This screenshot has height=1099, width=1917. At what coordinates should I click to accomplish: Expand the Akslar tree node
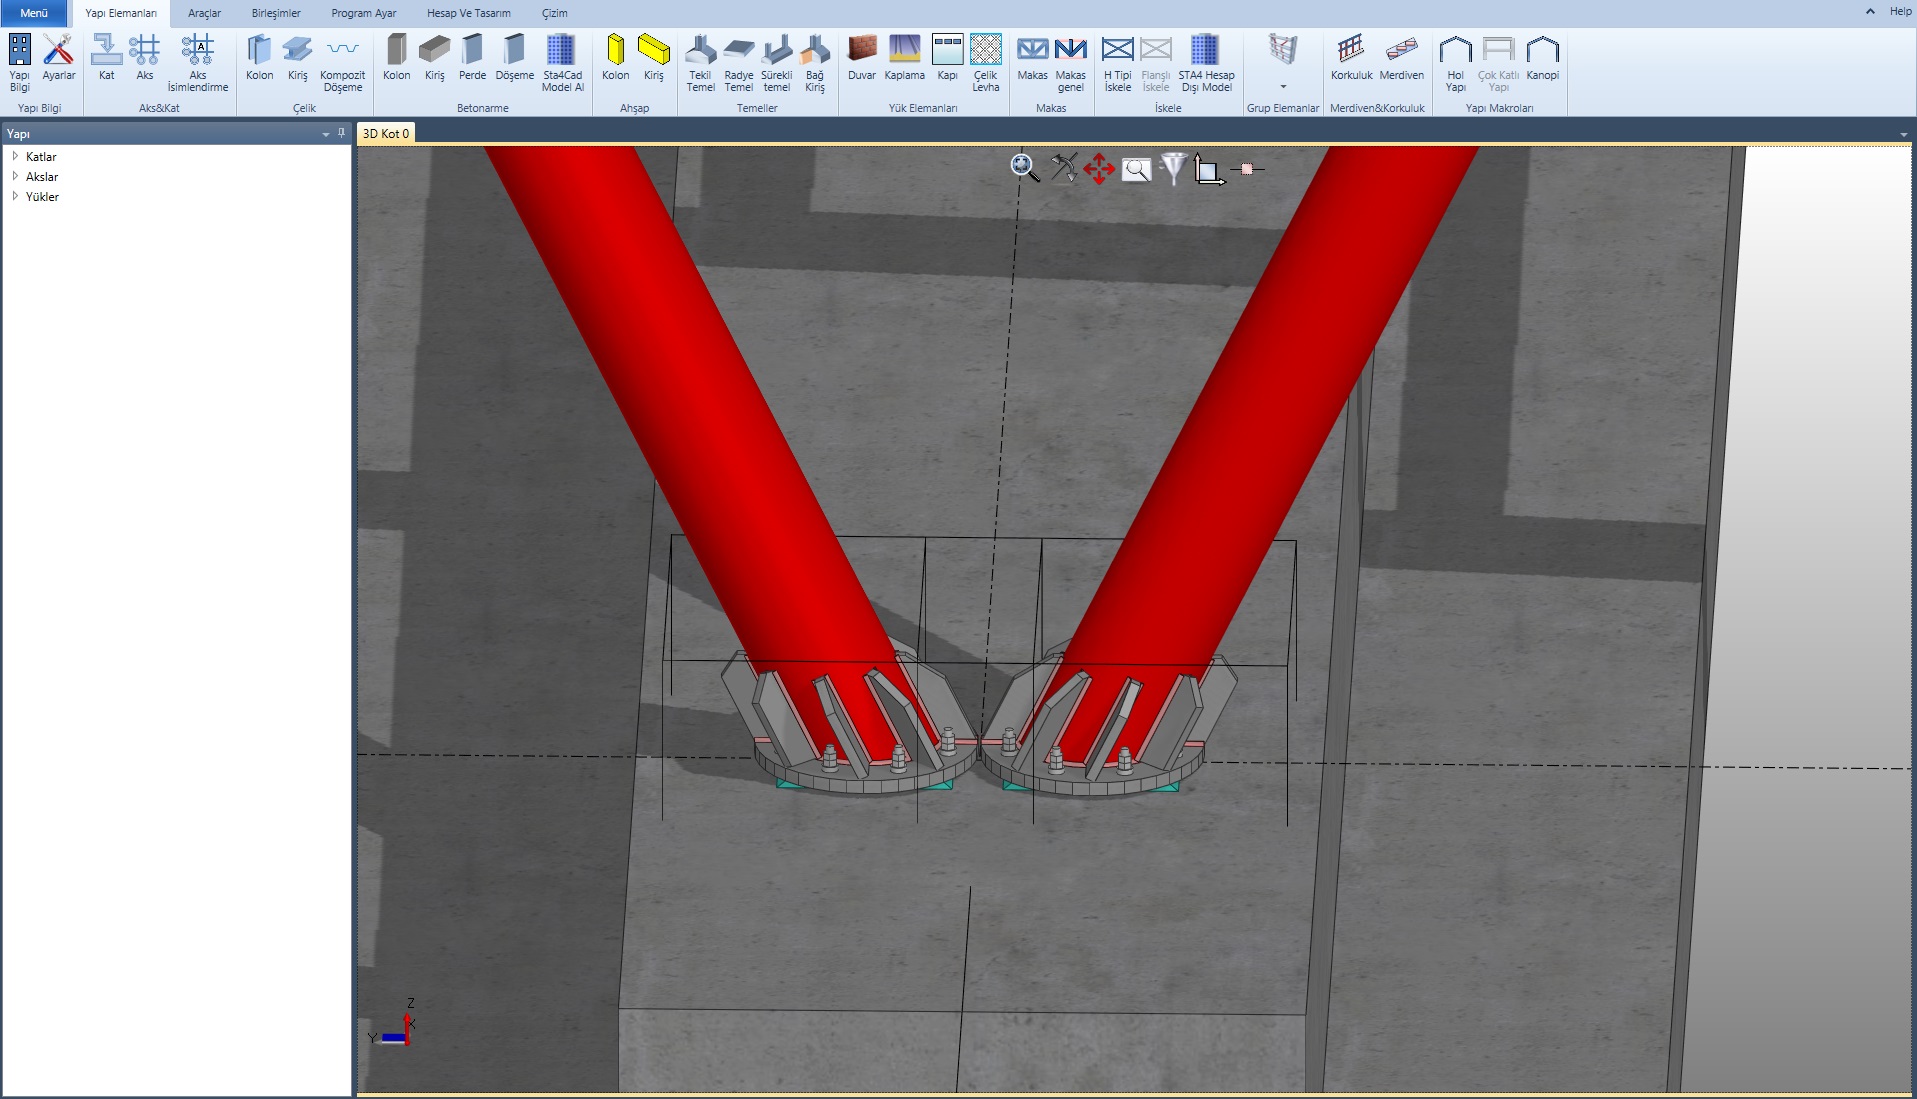(15, 176)
